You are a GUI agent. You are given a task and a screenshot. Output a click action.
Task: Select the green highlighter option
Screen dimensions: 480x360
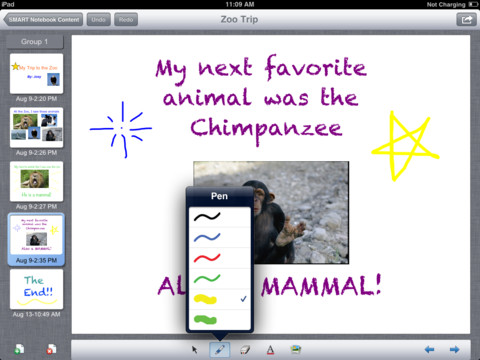(x=219, y=320)
